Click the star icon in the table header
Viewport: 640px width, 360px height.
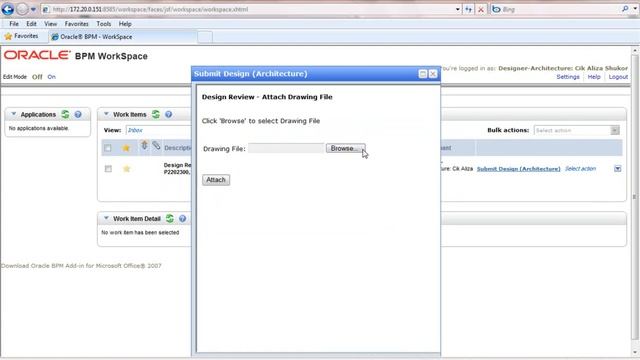tap(126, 148)
